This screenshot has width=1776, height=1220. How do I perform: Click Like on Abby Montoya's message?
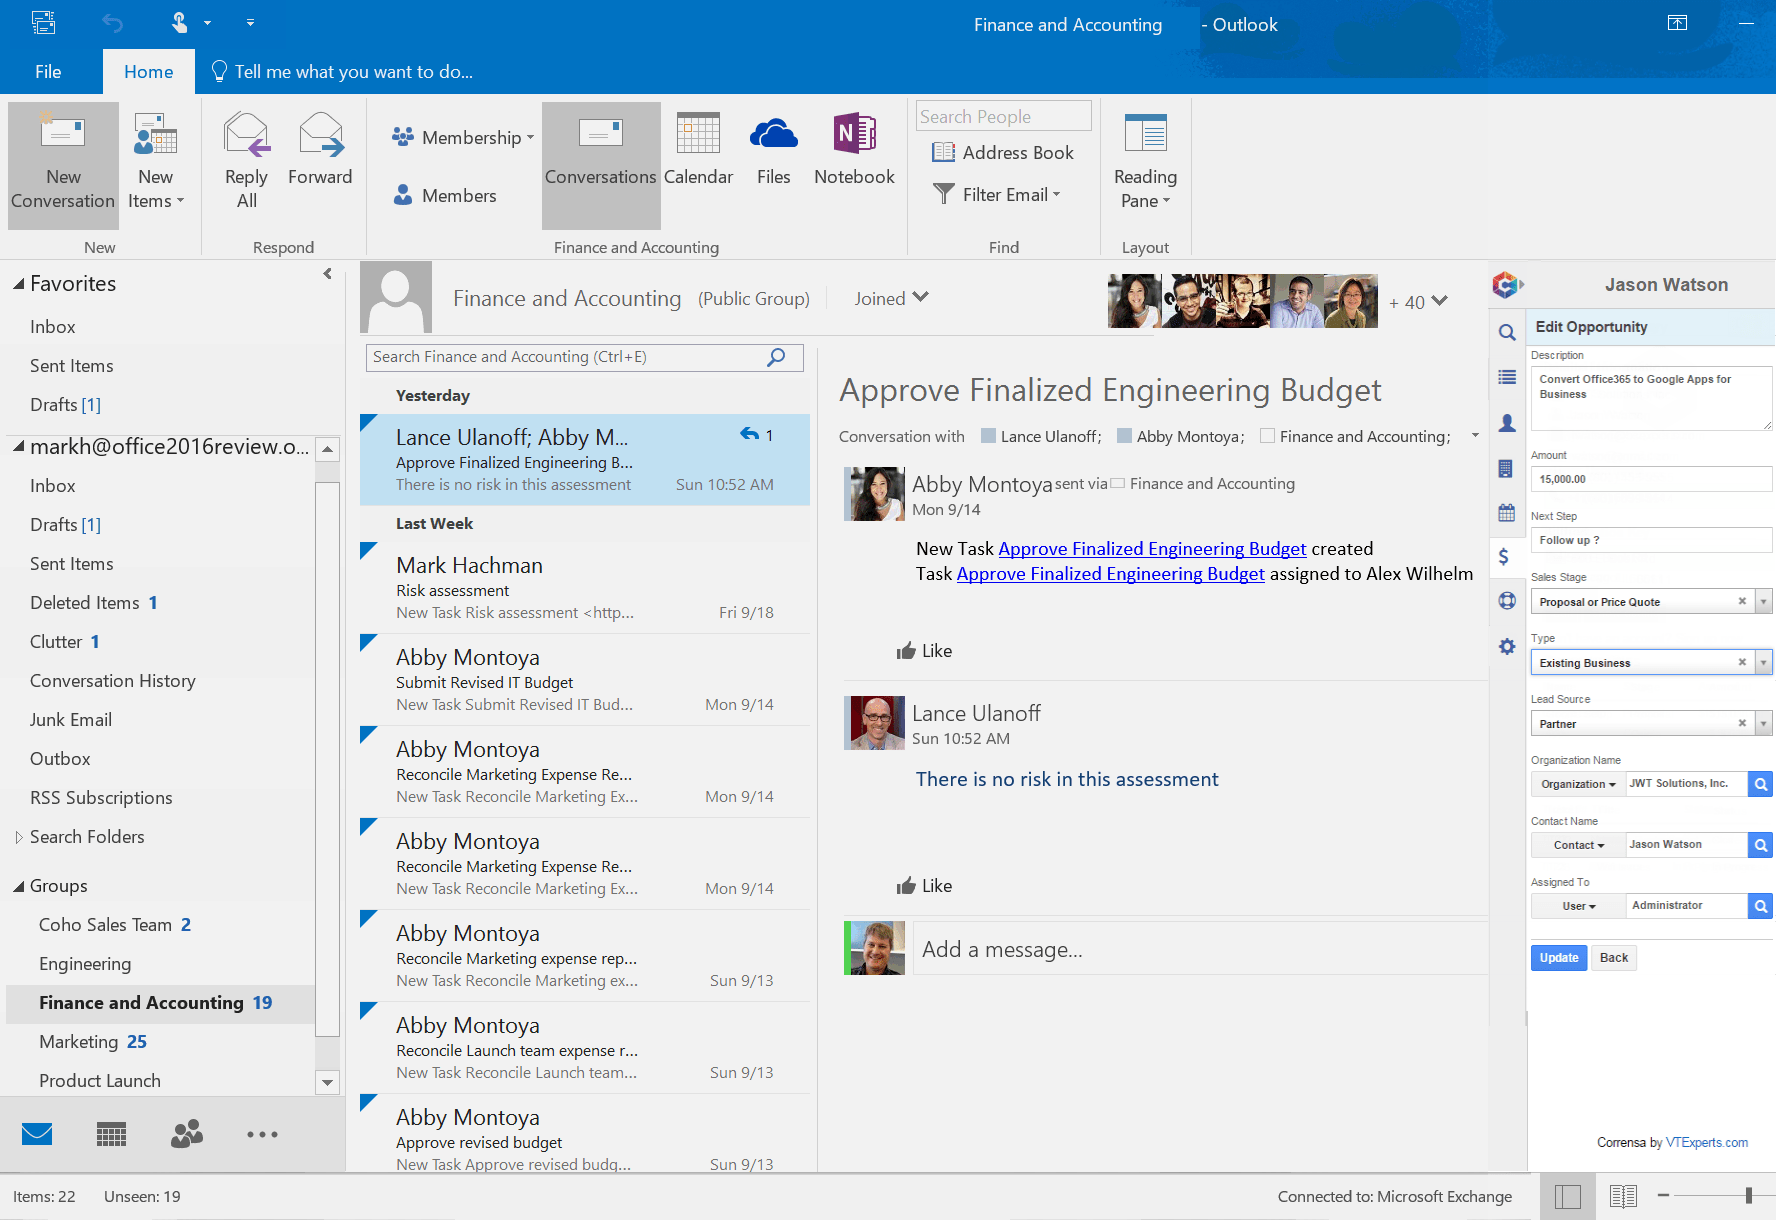(924, 650)
